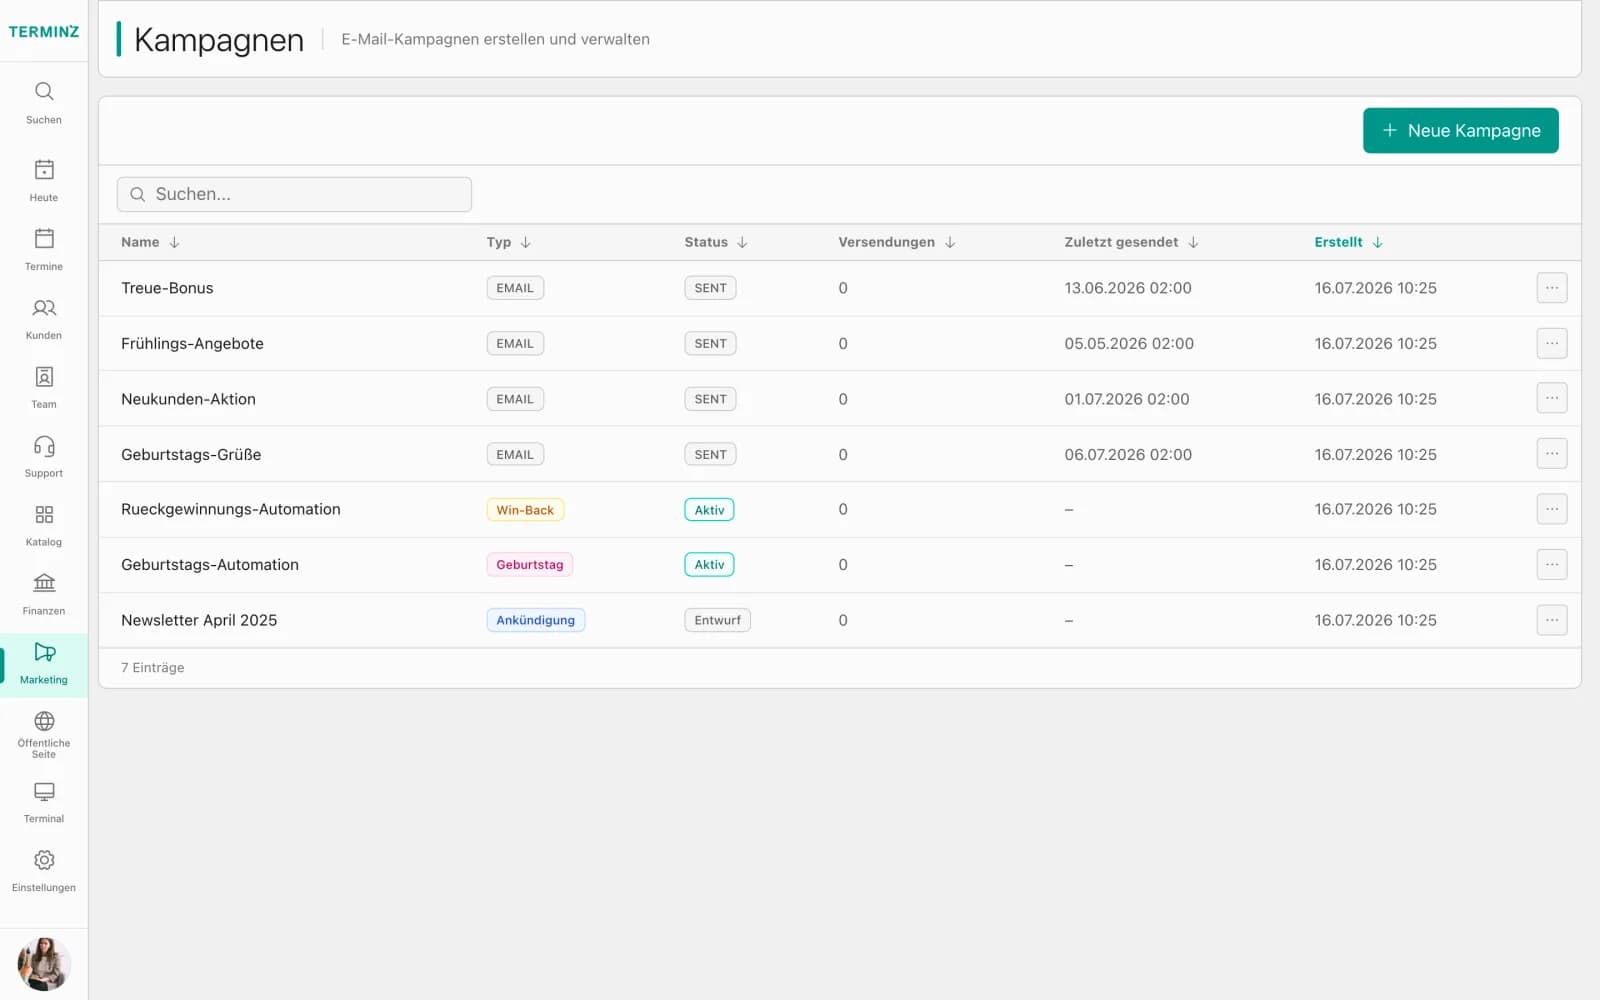Image resolution: width=1600 pixels, height=1000 pixels.
Task: Open actions menu for Rueckgewinnungs-Automation row
Action: [1551, 509]
